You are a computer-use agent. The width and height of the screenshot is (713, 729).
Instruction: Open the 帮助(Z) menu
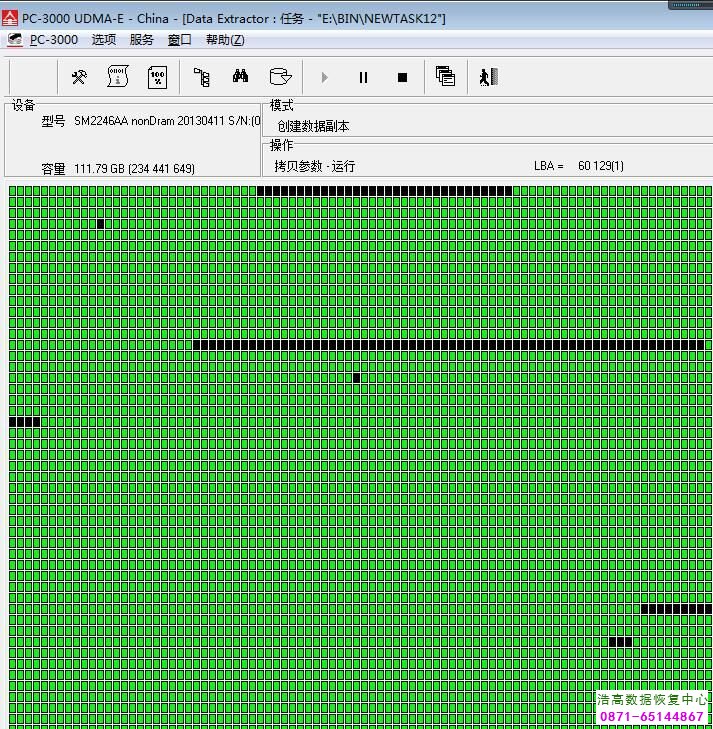pyautogui.click(x=224, y=40)
